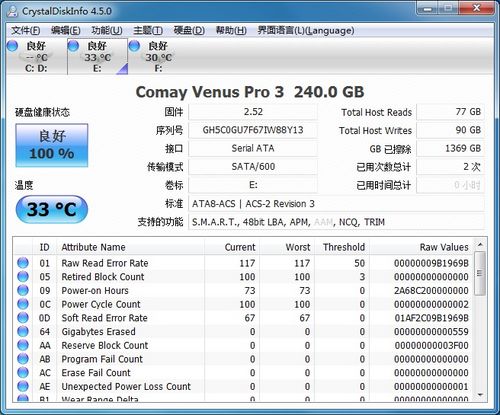Open the 帮助(H) menu
This screenshot has height=415, width=500.
pyautogui.click(x=231, y=30)
